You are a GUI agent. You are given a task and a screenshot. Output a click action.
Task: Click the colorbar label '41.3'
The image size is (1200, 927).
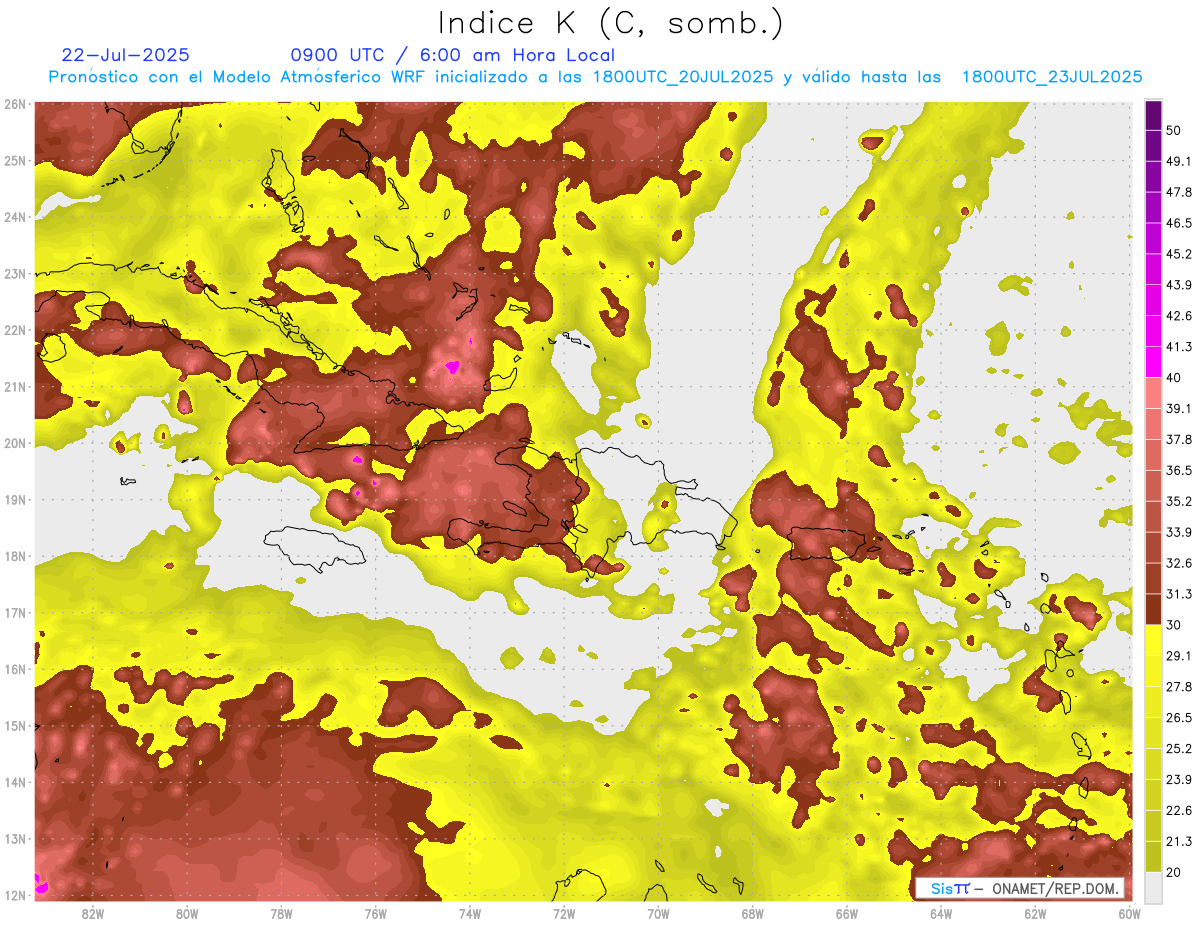point(1178,346)
